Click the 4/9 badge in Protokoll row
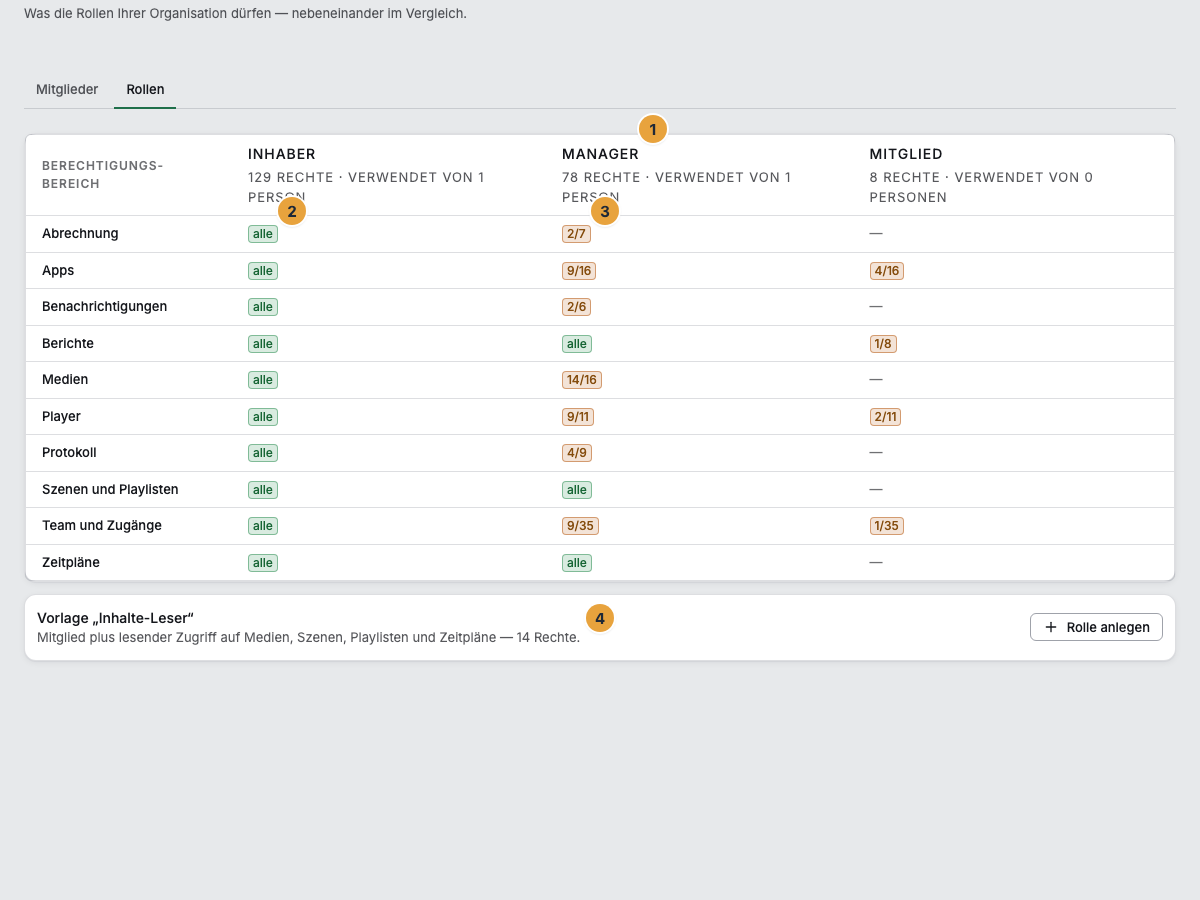 [577, 453]
